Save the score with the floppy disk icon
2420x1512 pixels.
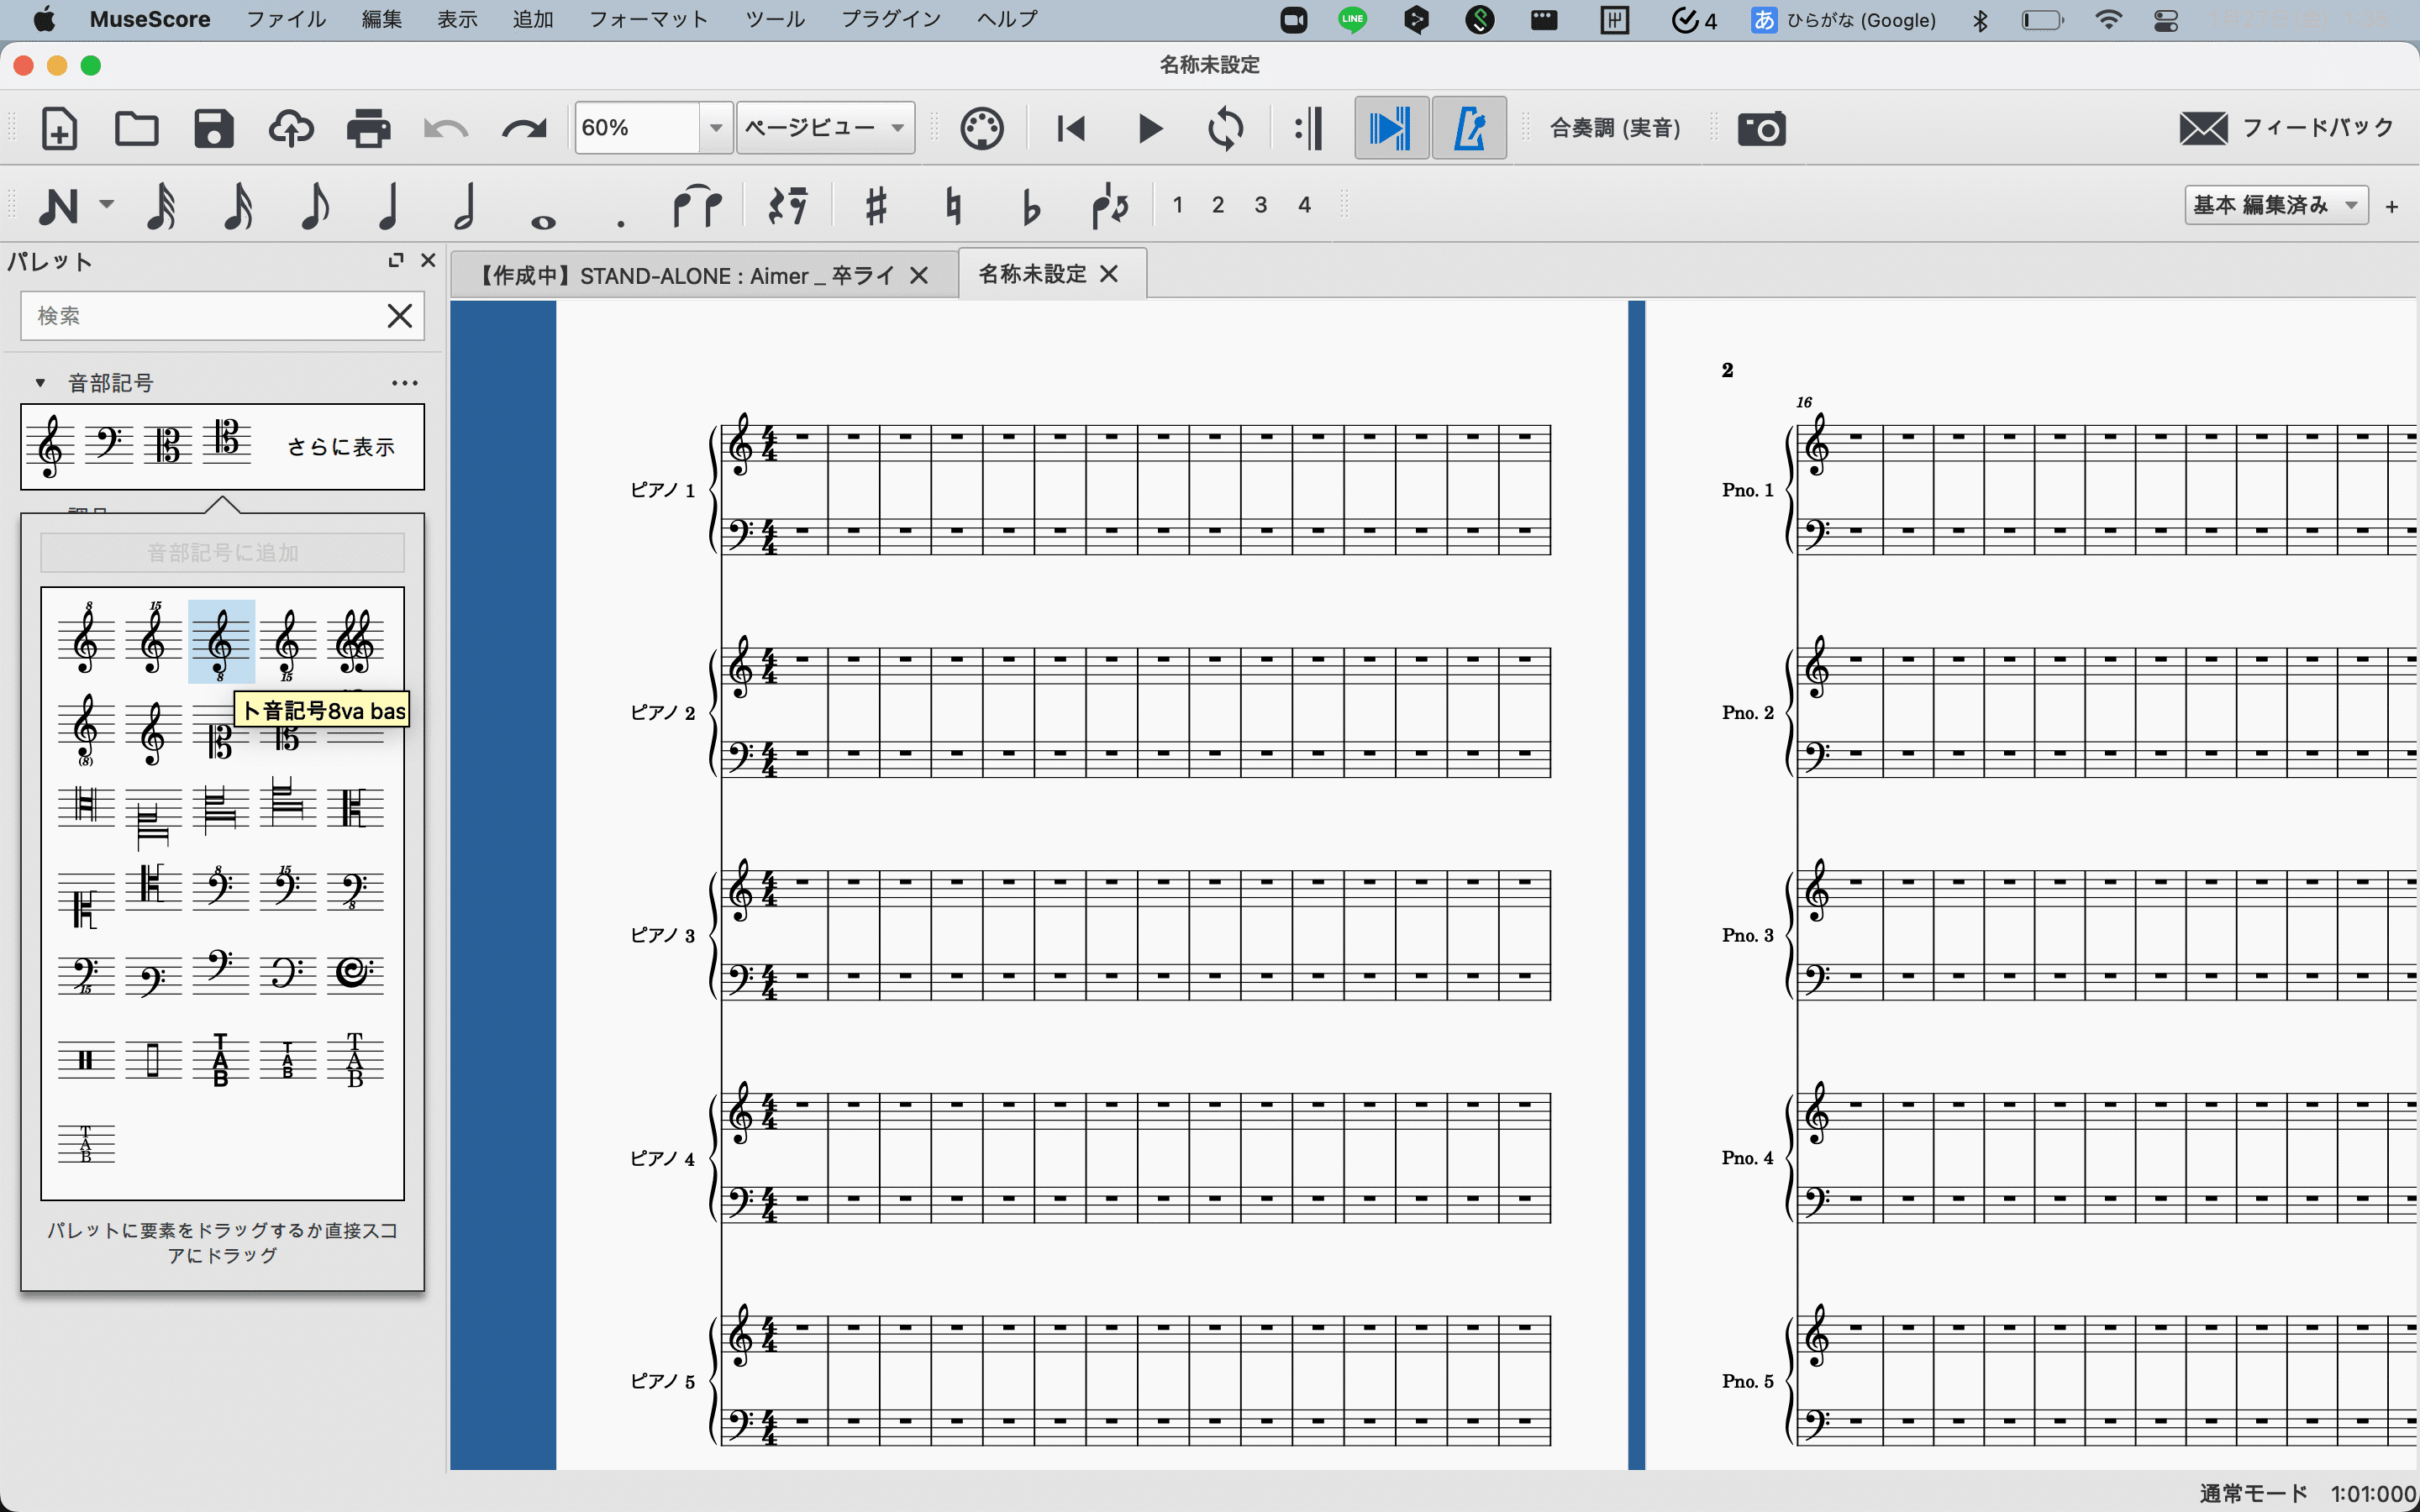[213, 129]
